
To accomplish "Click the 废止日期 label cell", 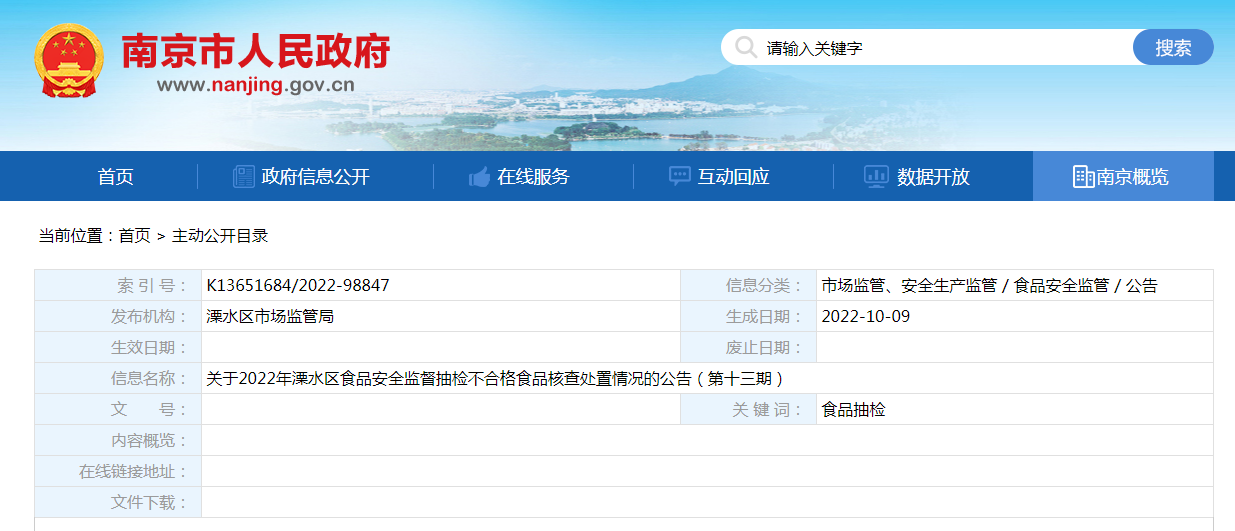I will coord(749,348).
